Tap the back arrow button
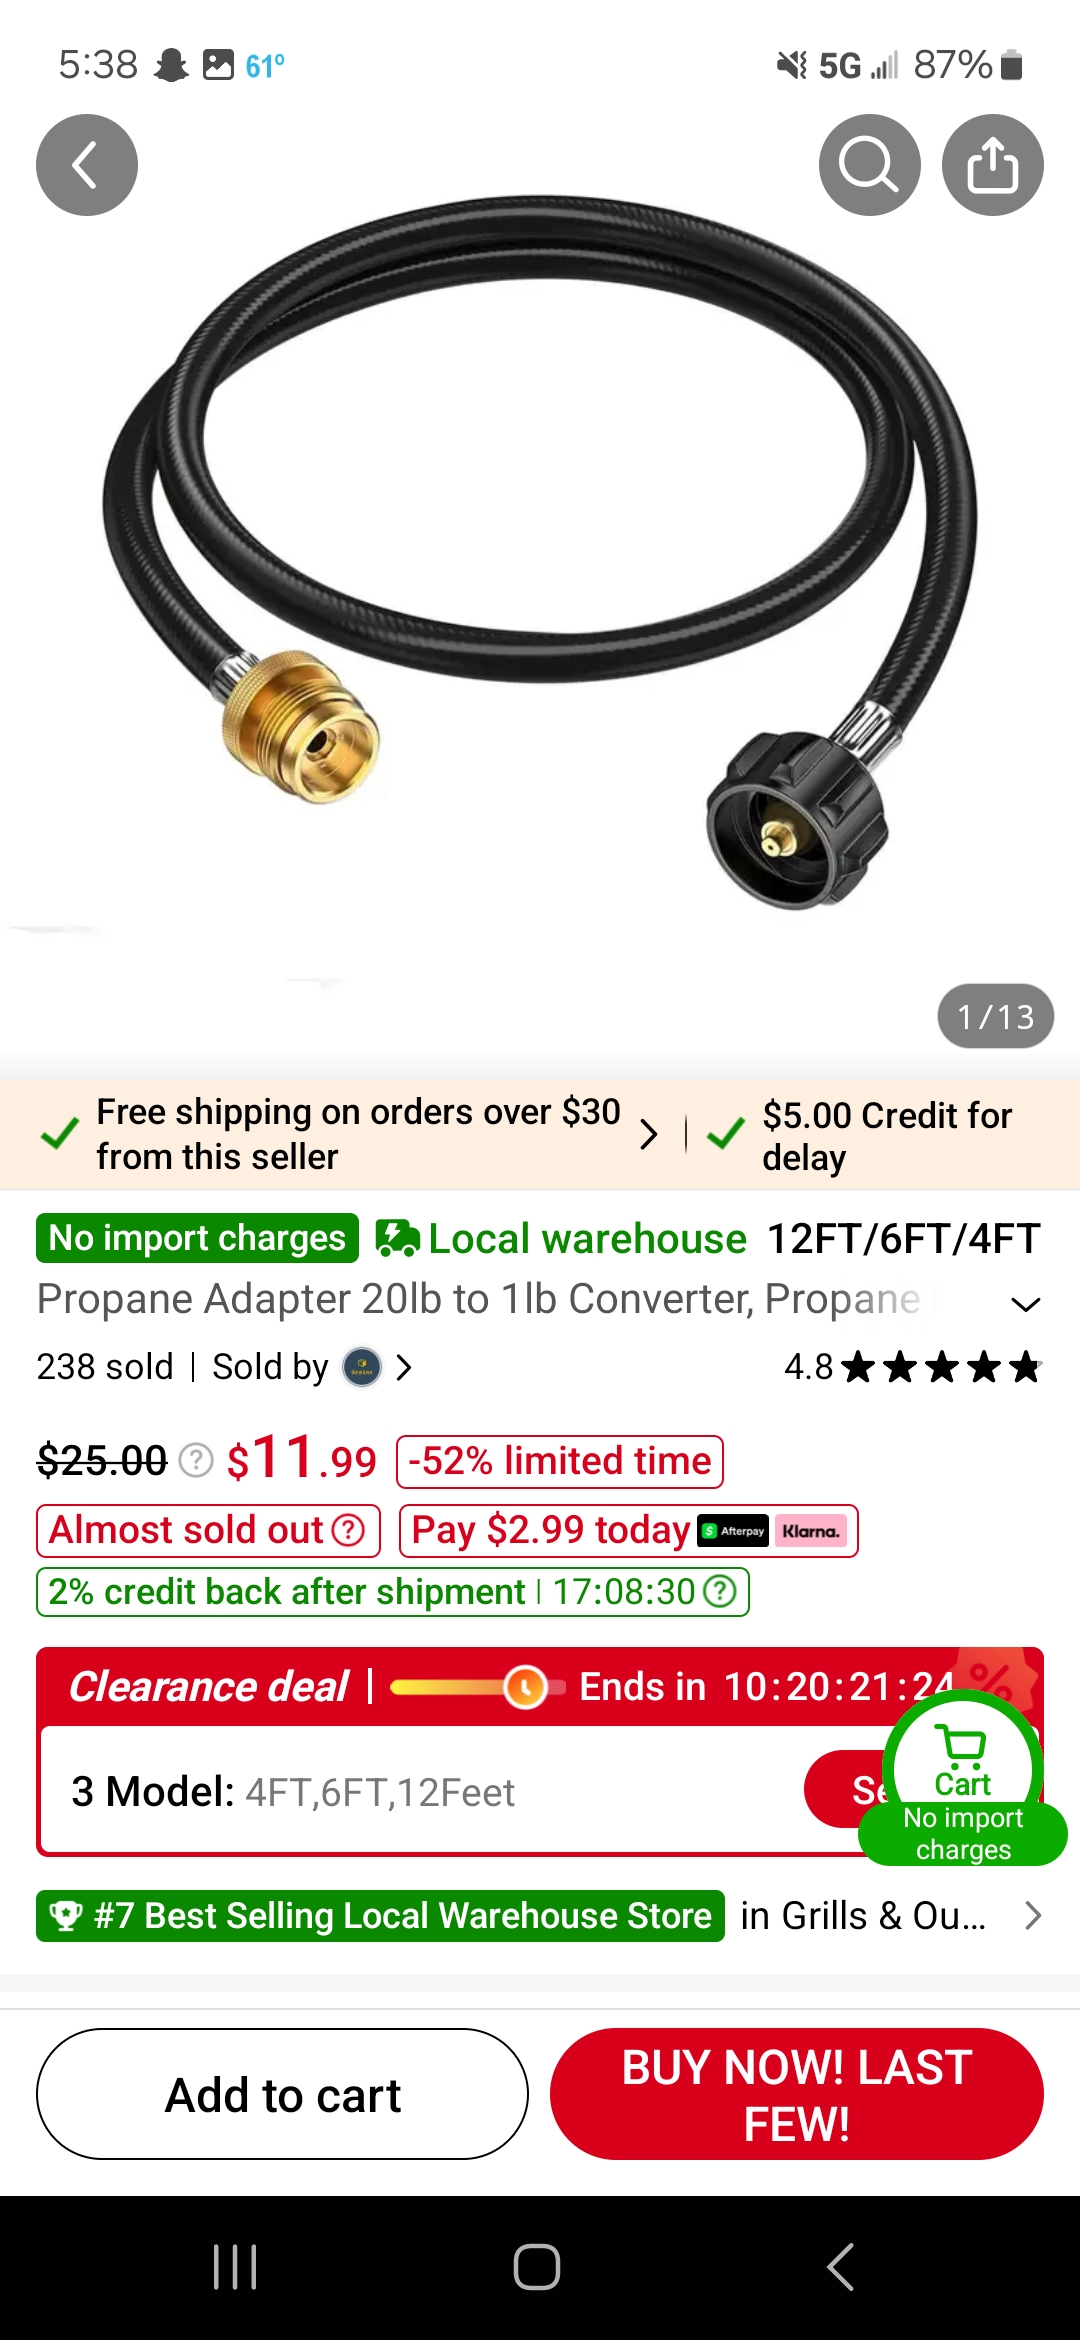This screenshot has height=2340, width=1080. click(87, 165)
